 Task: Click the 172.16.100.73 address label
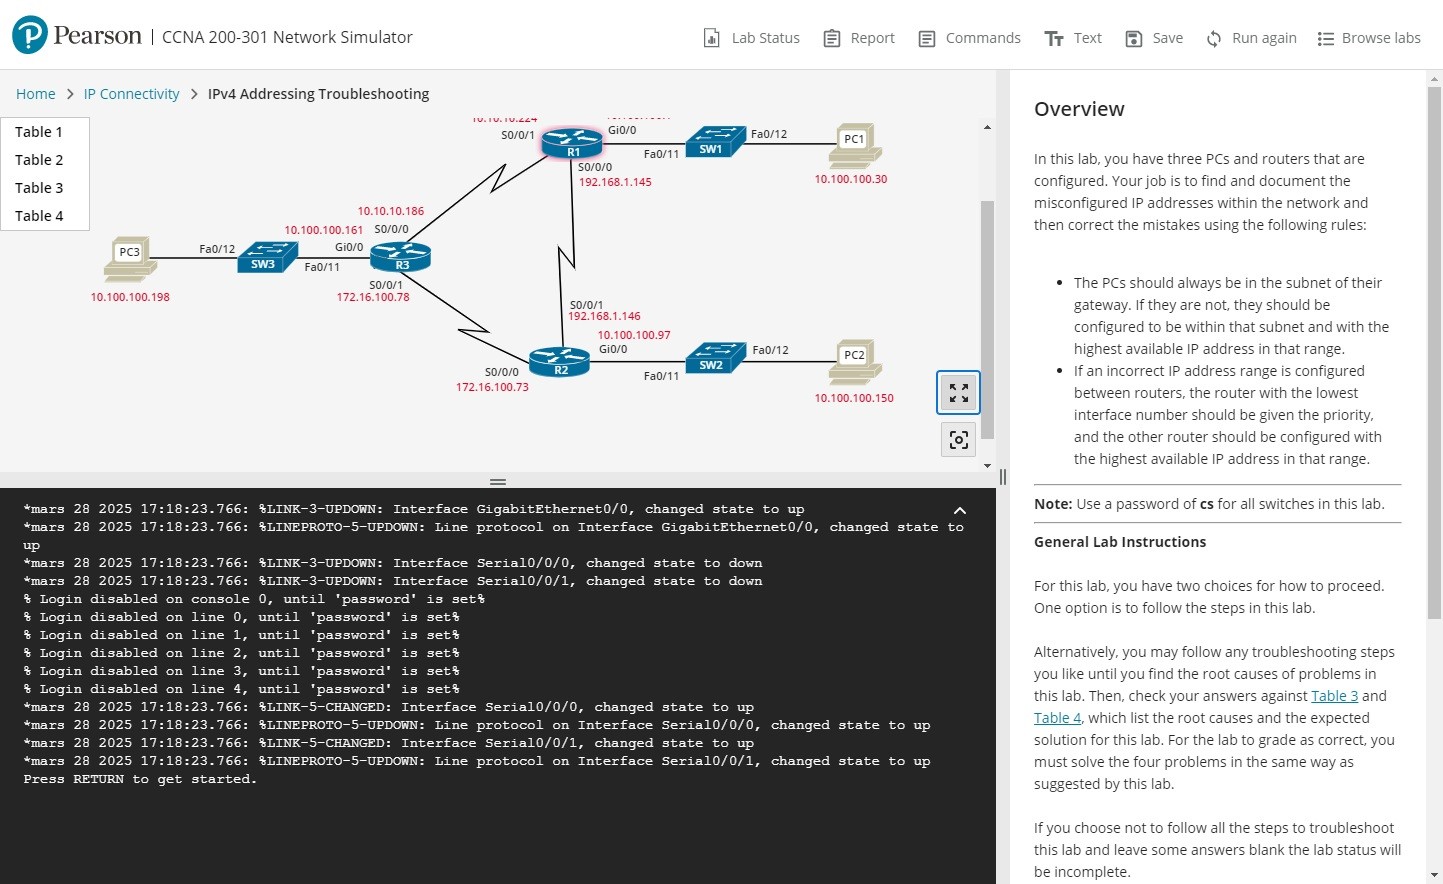[x=492, y=387]
